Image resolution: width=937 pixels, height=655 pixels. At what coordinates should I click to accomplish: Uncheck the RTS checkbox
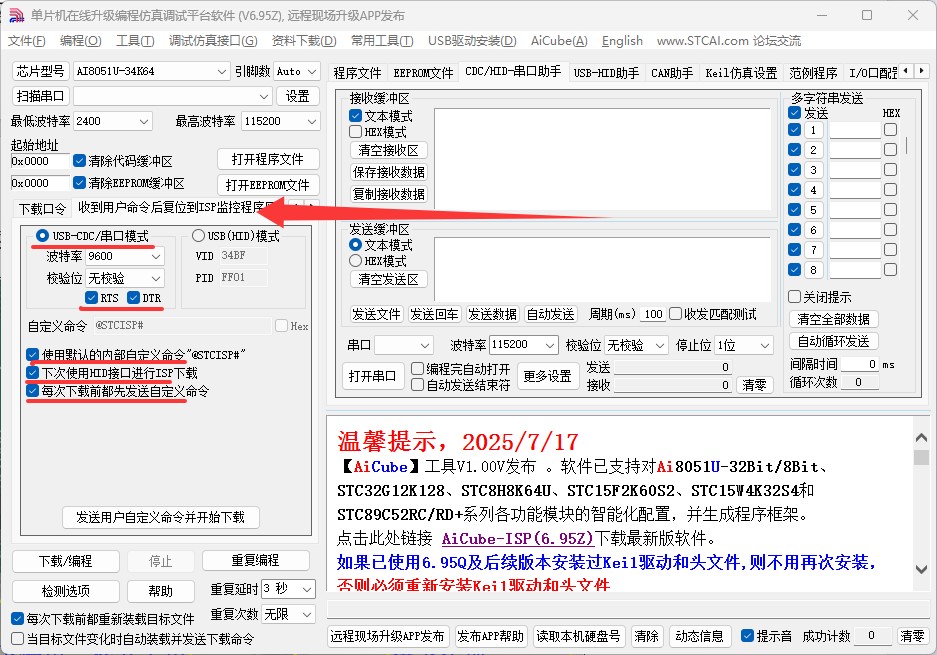point(93,298)
